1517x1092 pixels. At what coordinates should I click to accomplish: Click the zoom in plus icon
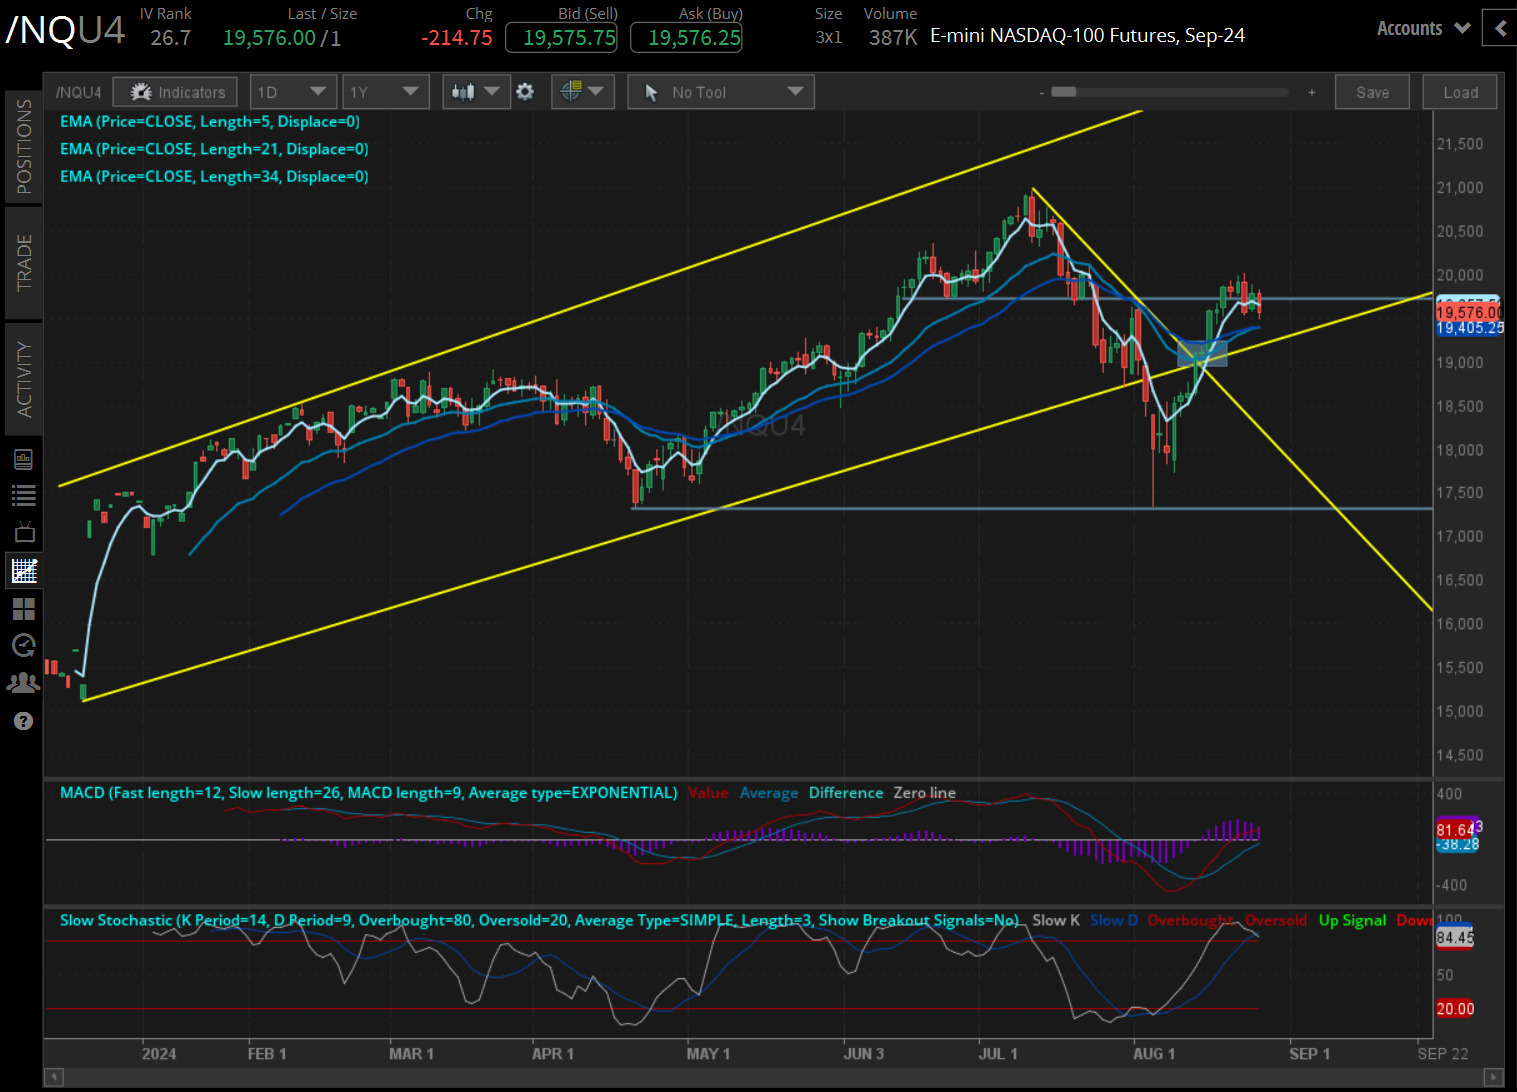pyautogui.click(x=1312, y=93)
